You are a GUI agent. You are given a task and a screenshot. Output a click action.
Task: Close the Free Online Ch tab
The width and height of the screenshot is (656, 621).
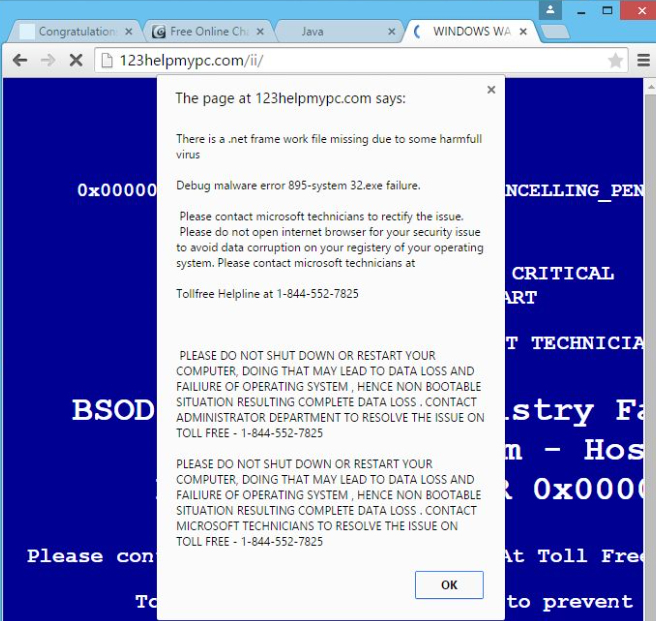click(260, 31)
